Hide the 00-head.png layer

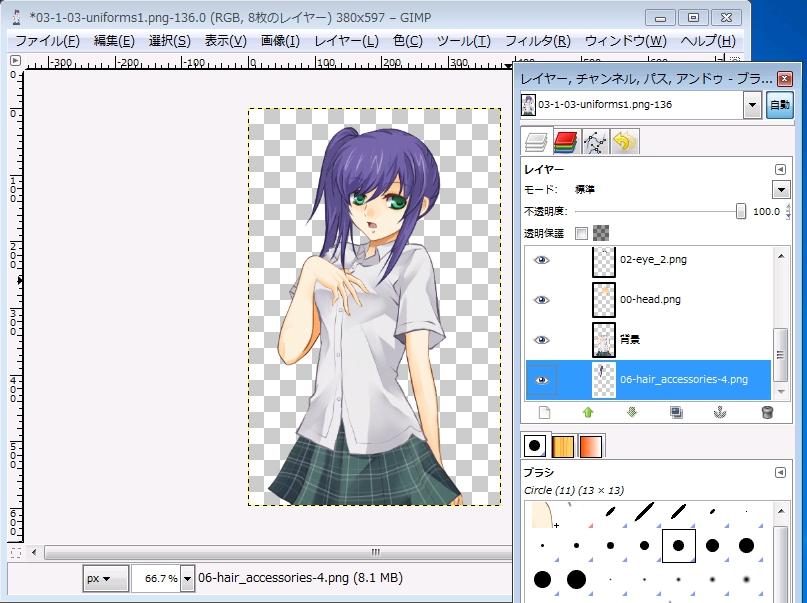pos(541,300)
